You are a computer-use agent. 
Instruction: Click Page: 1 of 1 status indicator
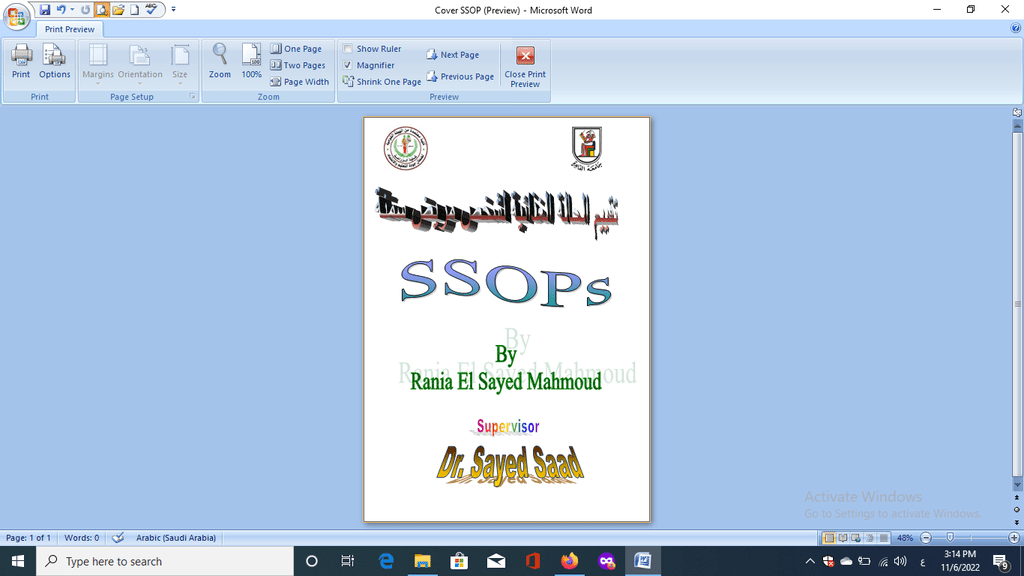tap(28, 538)
